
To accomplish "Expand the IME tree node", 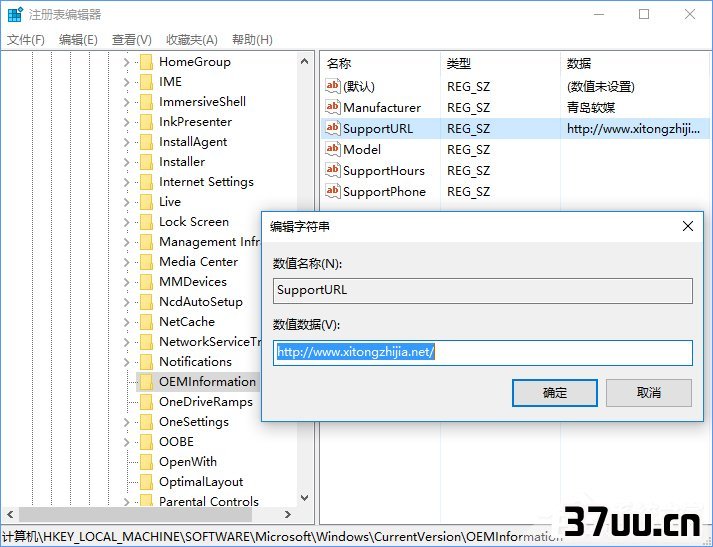I will coord(127,82).
